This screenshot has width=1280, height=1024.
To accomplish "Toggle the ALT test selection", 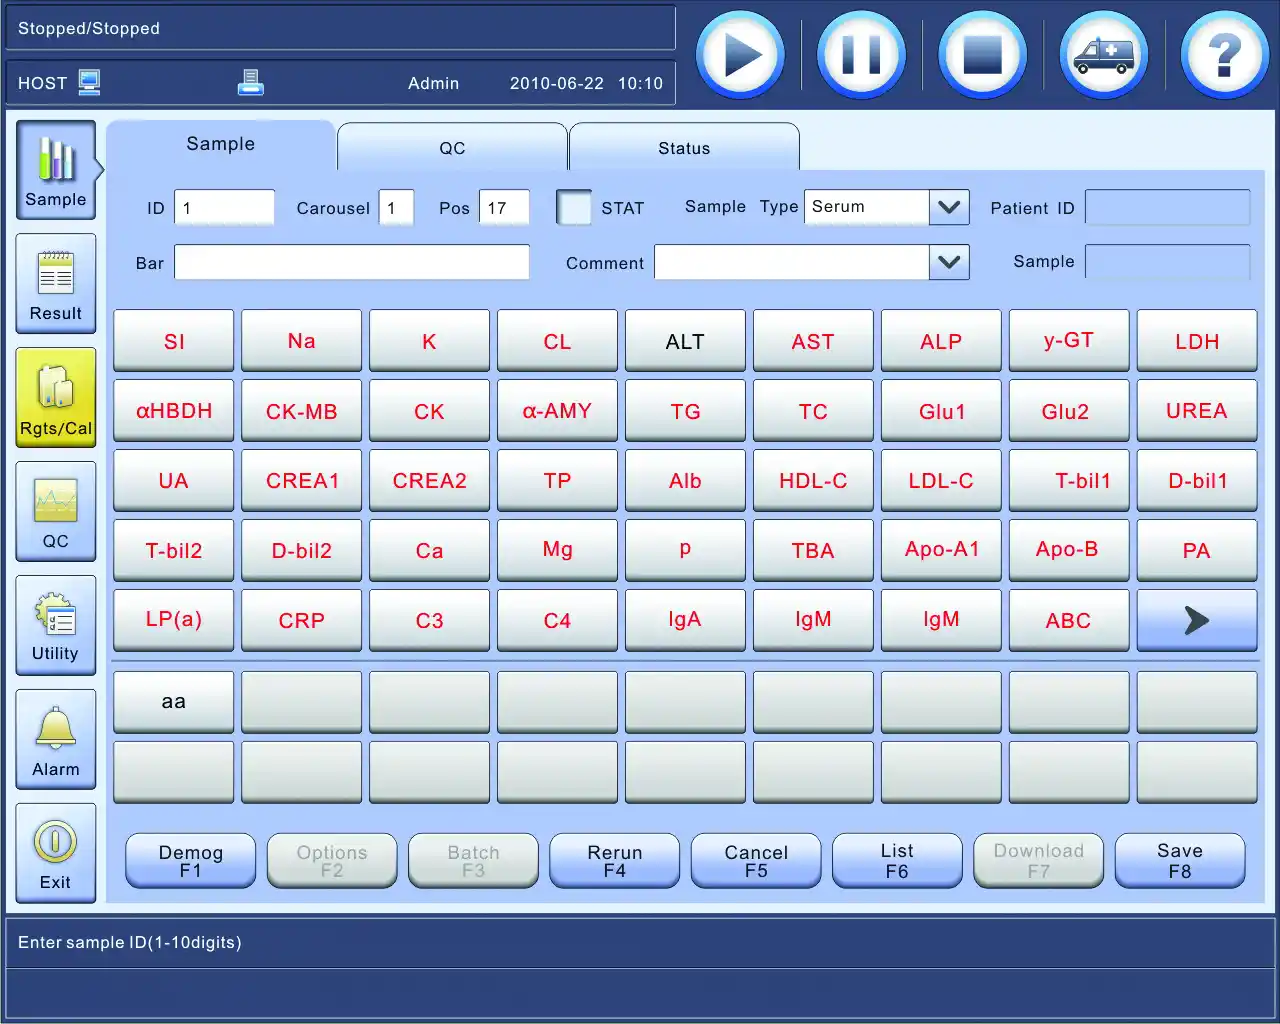I will tap(685, 342).
